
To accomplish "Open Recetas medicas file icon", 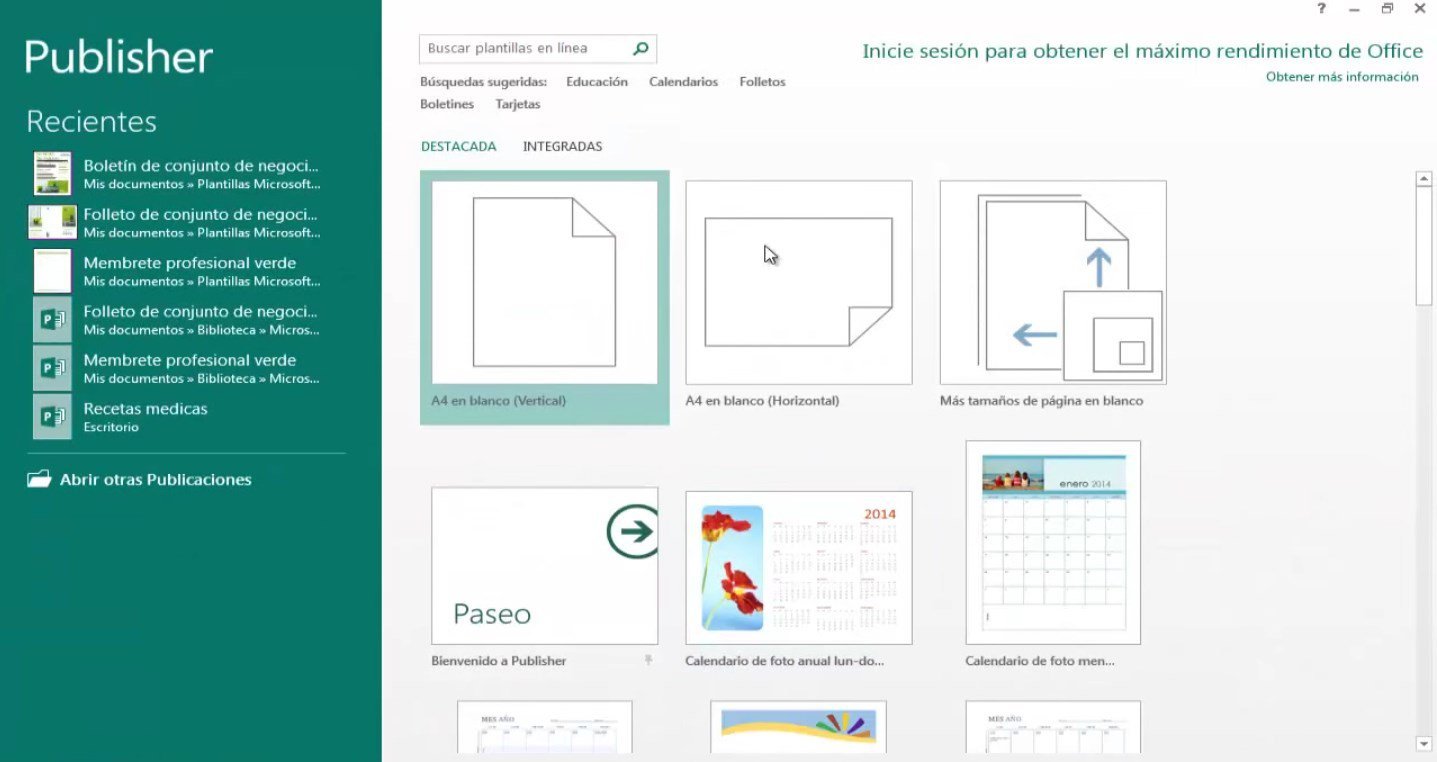I will [52, 417].
